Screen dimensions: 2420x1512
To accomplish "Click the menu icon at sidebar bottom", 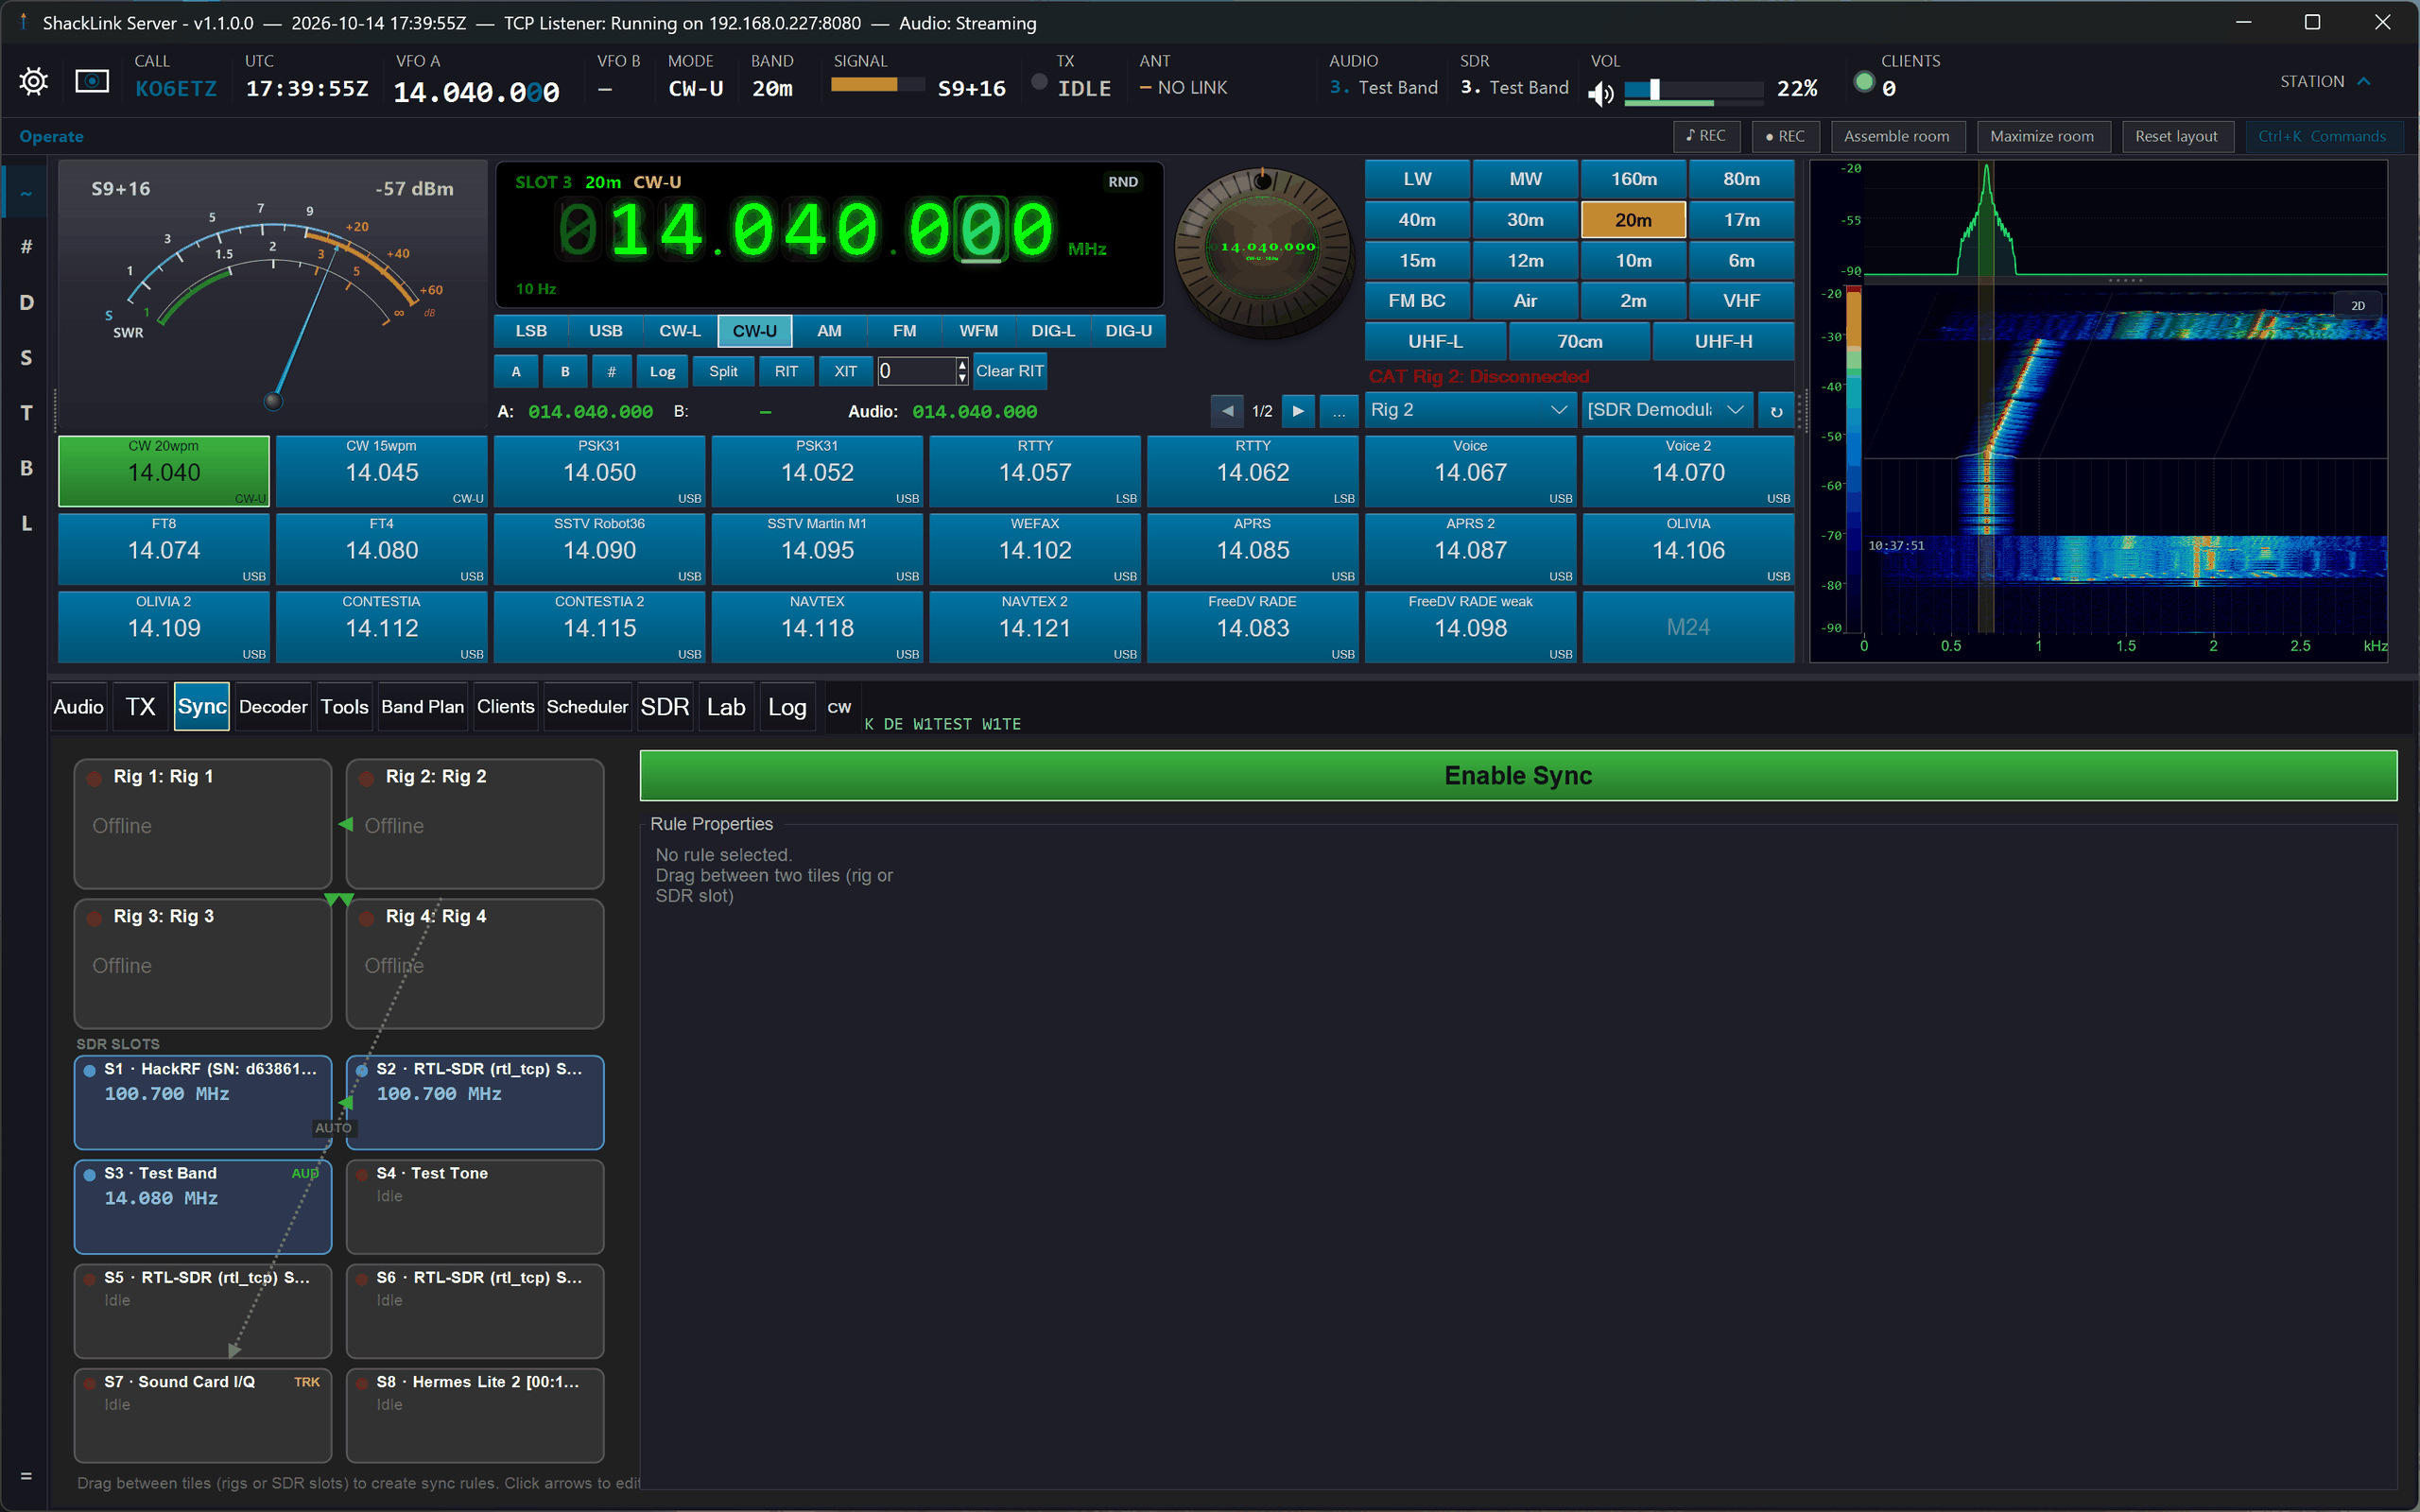I will [26, 1476].
